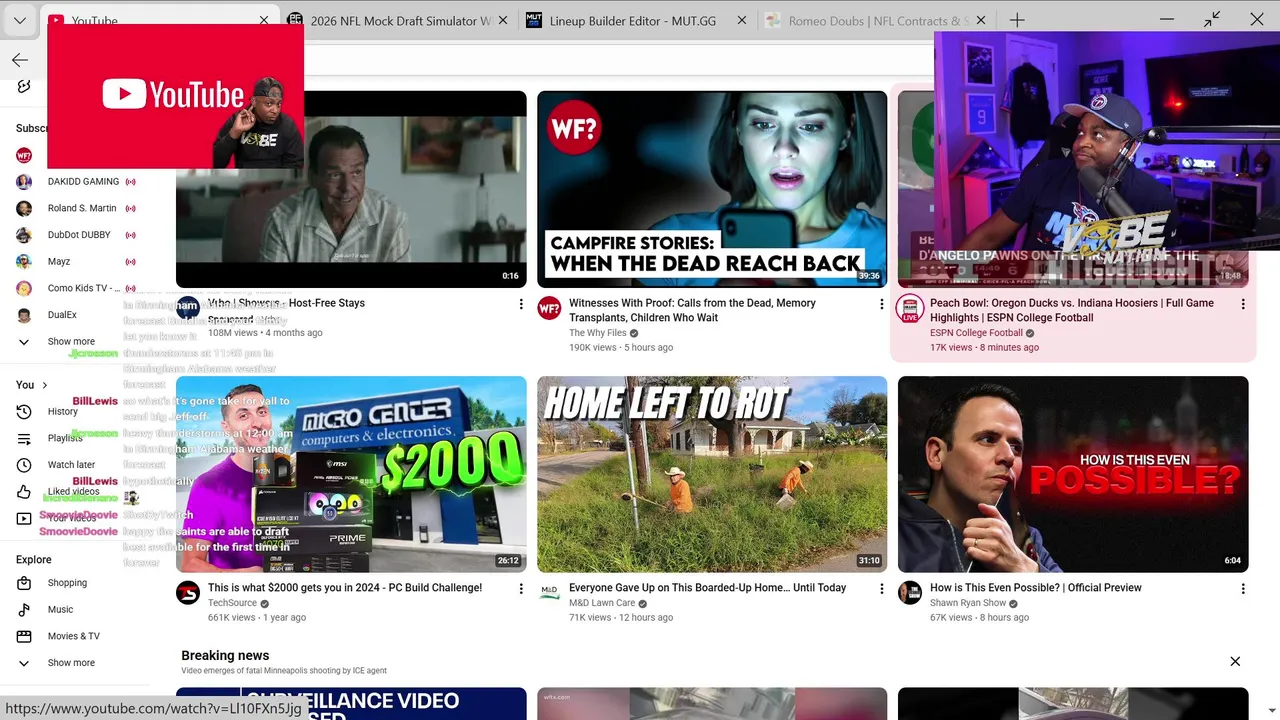This screenshot has height=720, width=1280.
Task: Visit Shawn Ryan Show channel link
Action: pos(968,603)
